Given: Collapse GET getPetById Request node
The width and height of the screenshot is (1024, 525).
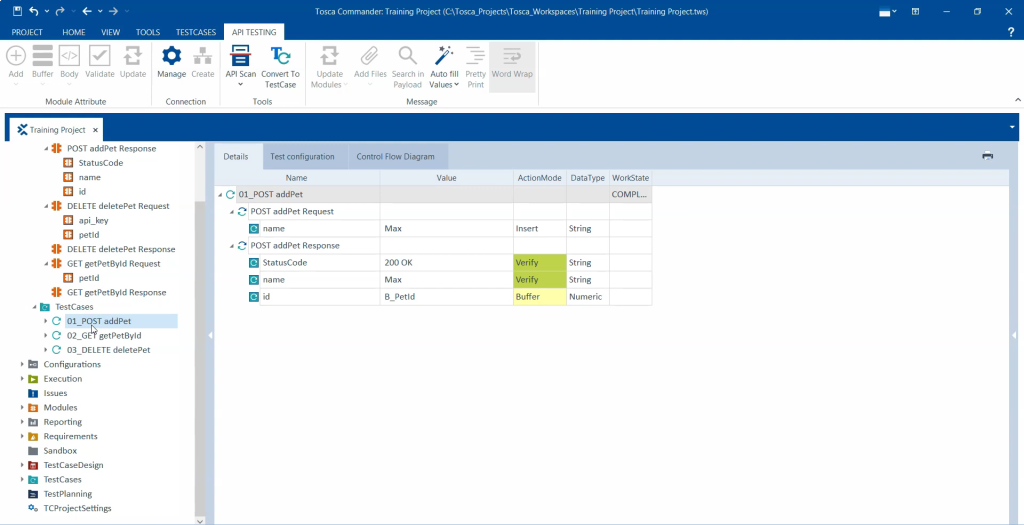Looking at the screenshot, I should [x=46, y=264].
